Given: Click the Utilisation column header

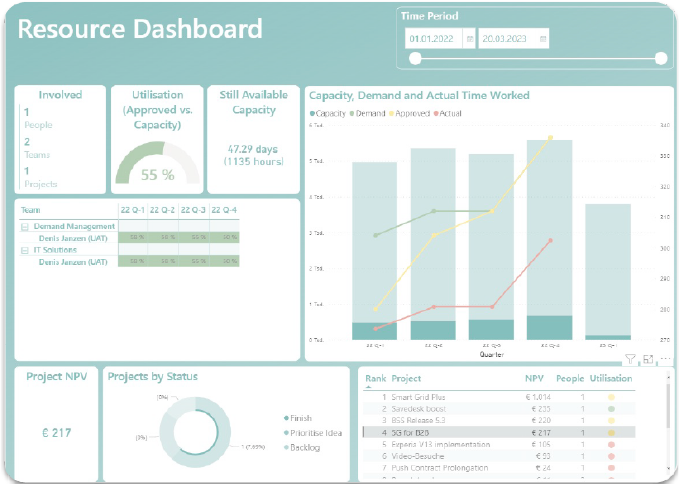Looking at the screenshot, I should click(x=611, y=379).
